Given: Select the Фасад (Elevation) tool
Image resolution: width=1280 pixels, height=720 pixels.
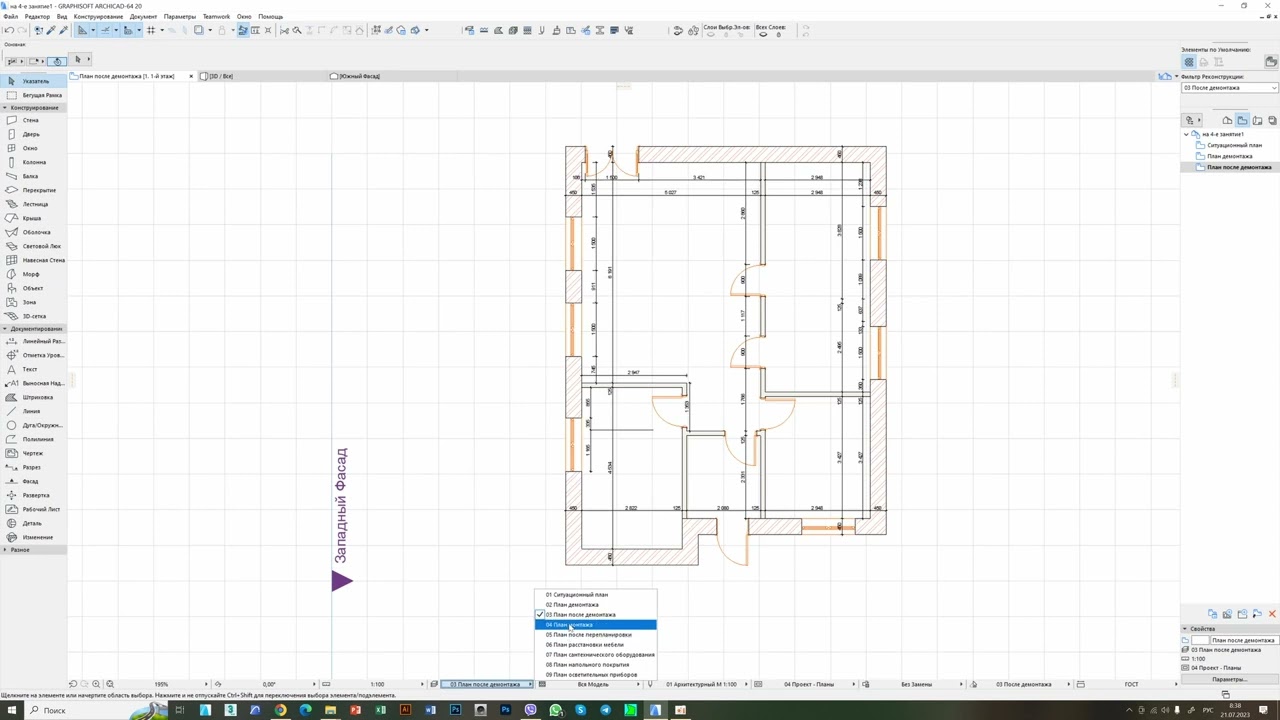Looking at the screenshot, I should click(x=30, y=481).
